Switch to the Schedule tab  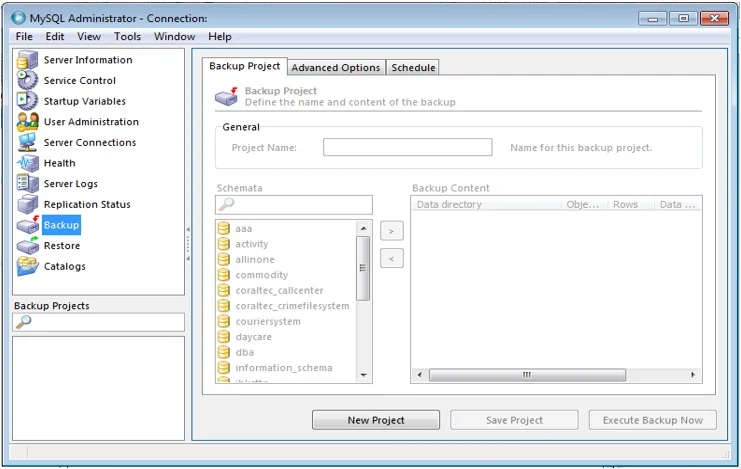coord(413,68)
